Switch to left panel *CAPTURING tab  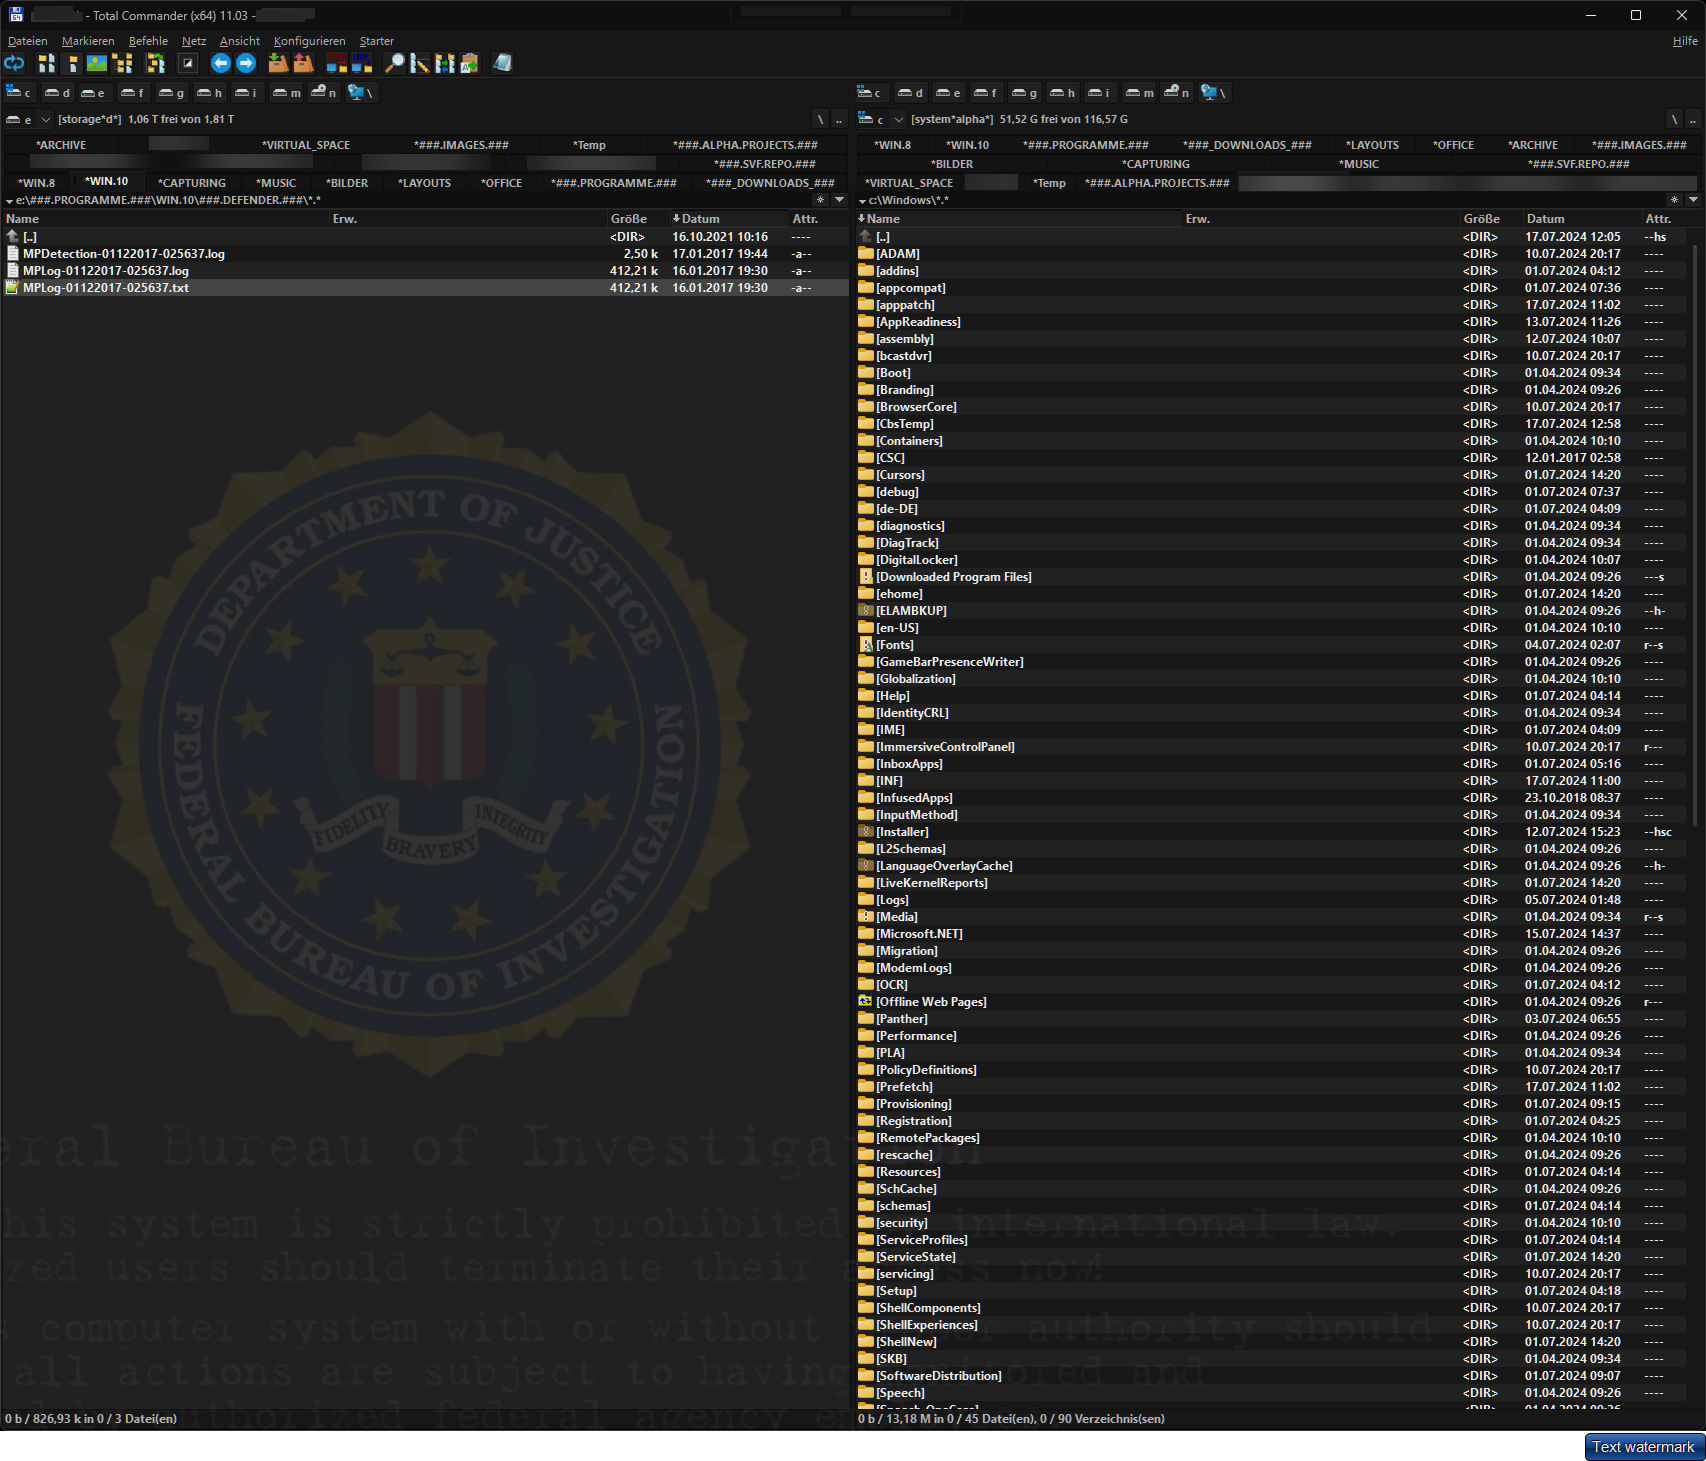pyautogui.click(x=192, y=183)
